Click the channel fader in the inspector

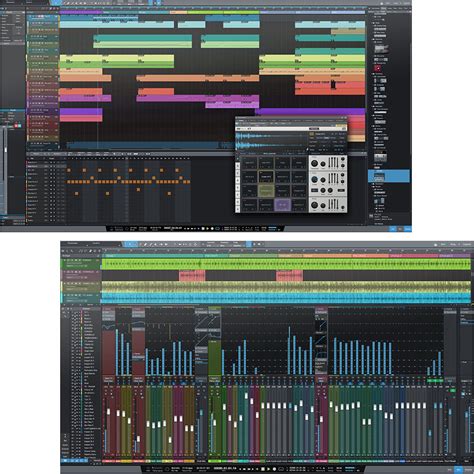click(x=5, y=150)
